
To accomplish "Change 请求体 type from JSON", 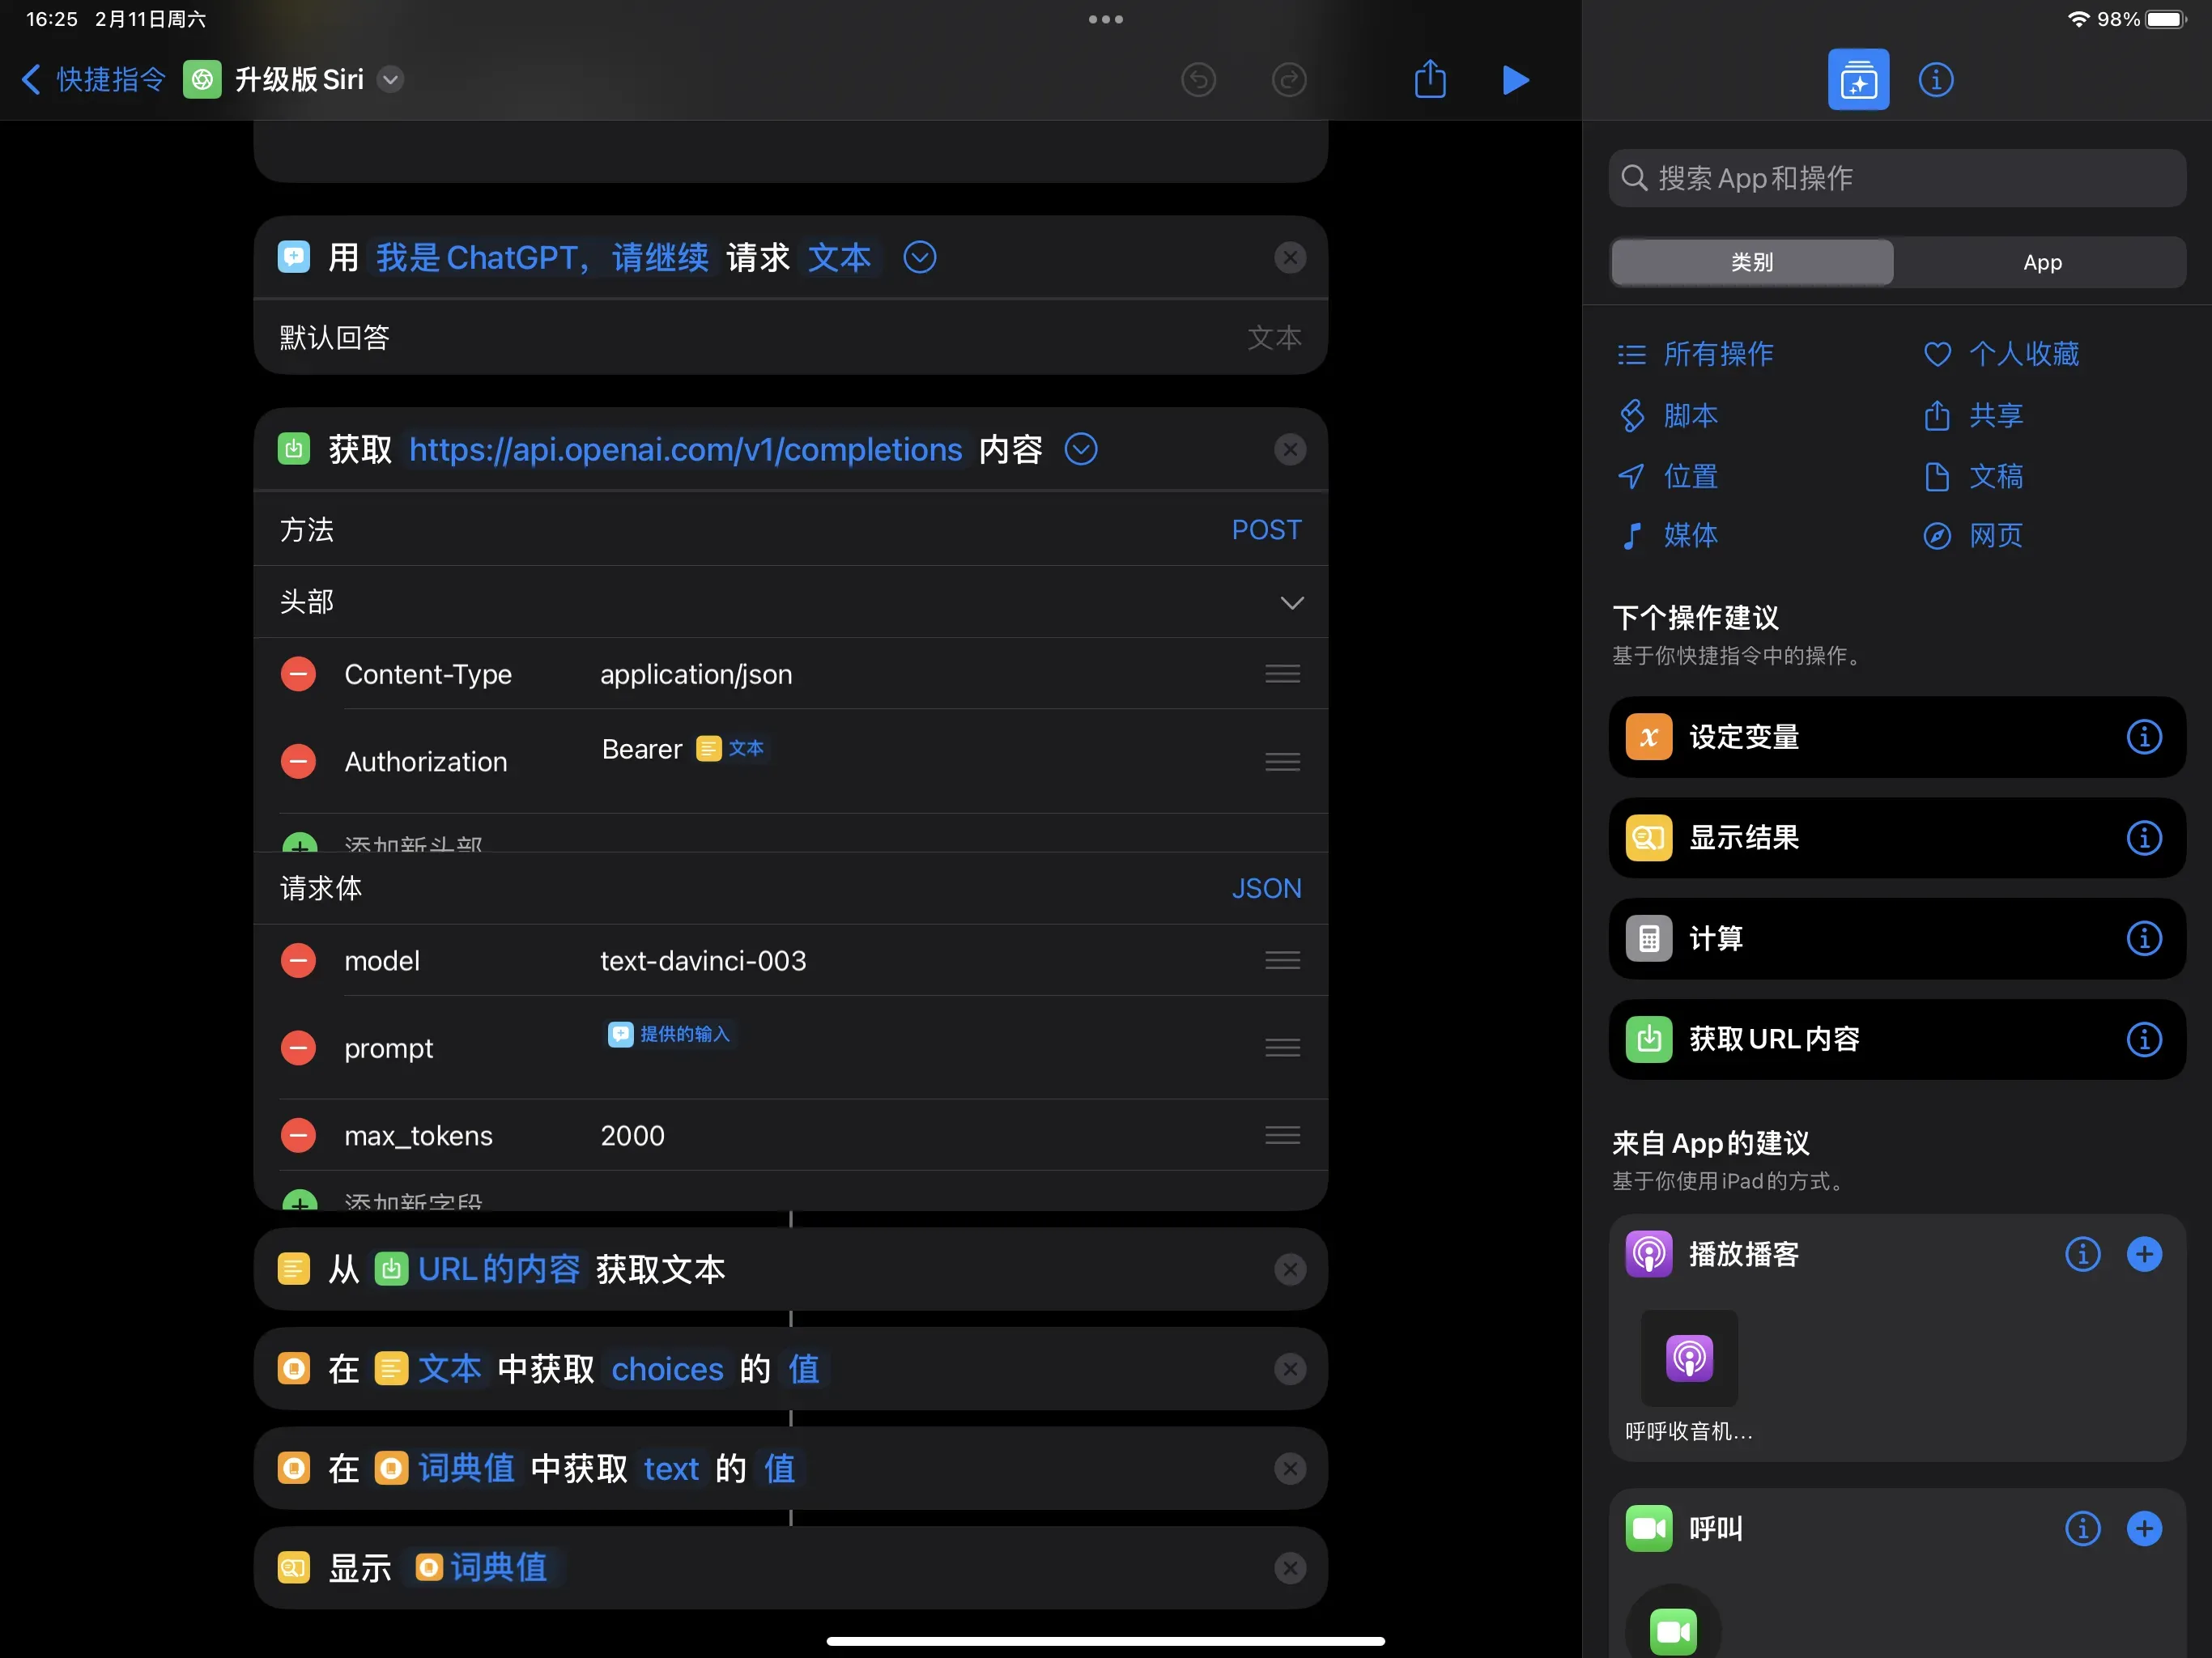I will (1266, 888).
